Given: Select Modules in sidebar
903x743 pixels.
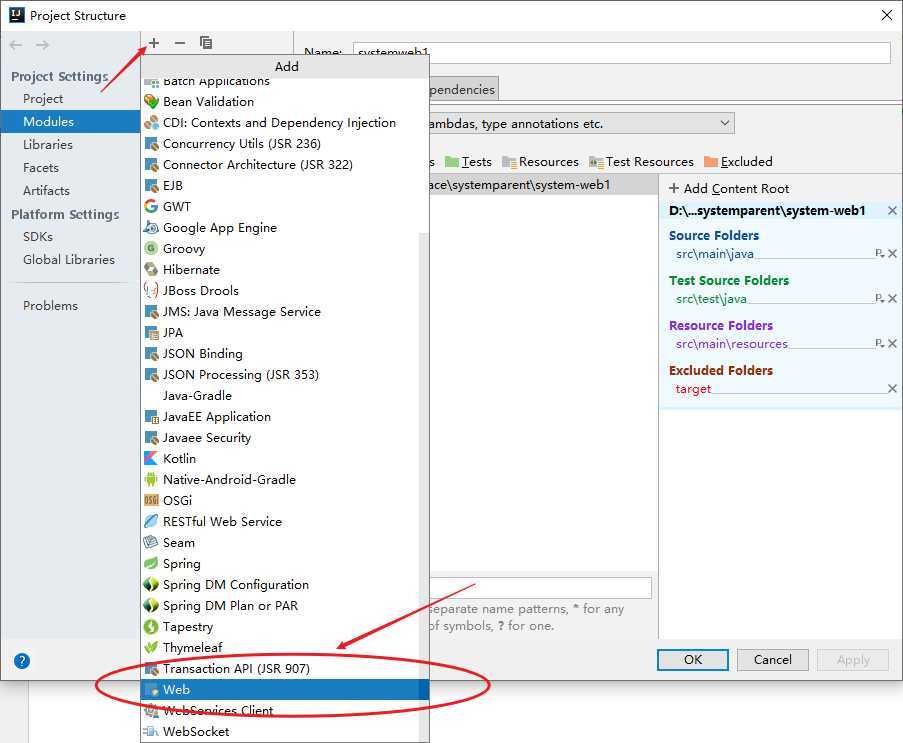Looking at the screenshot, I should tap(70, 122).
